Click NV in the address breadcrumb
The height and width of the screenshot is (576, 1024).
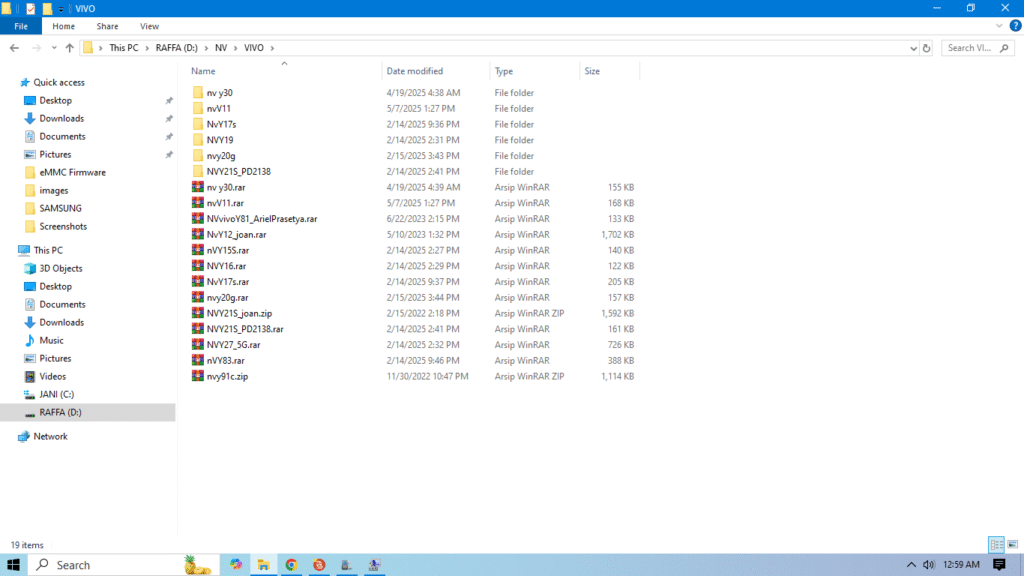[221, 48]
